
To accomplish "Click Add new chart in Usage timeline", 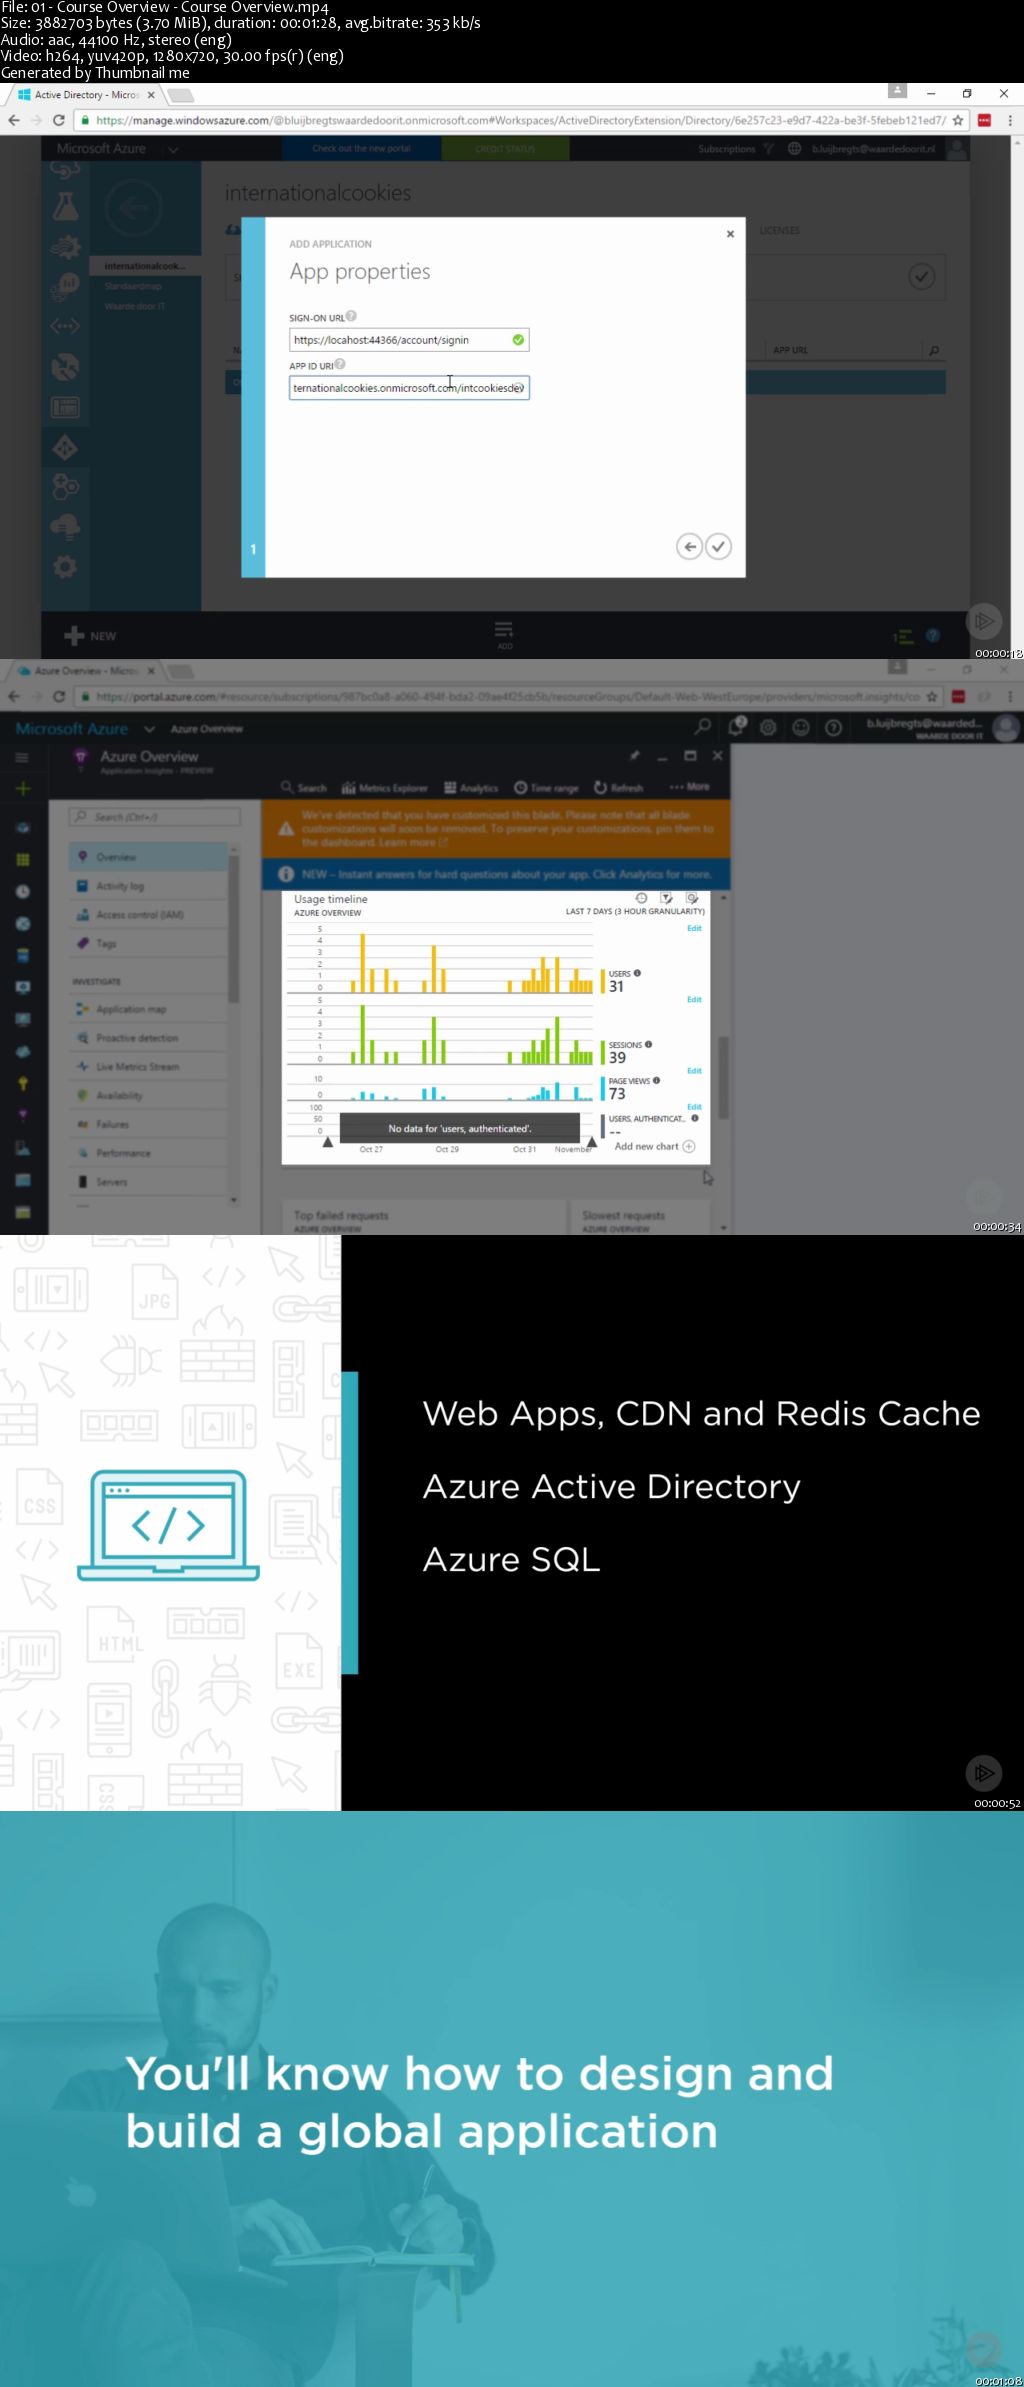I will (654, 1146).
